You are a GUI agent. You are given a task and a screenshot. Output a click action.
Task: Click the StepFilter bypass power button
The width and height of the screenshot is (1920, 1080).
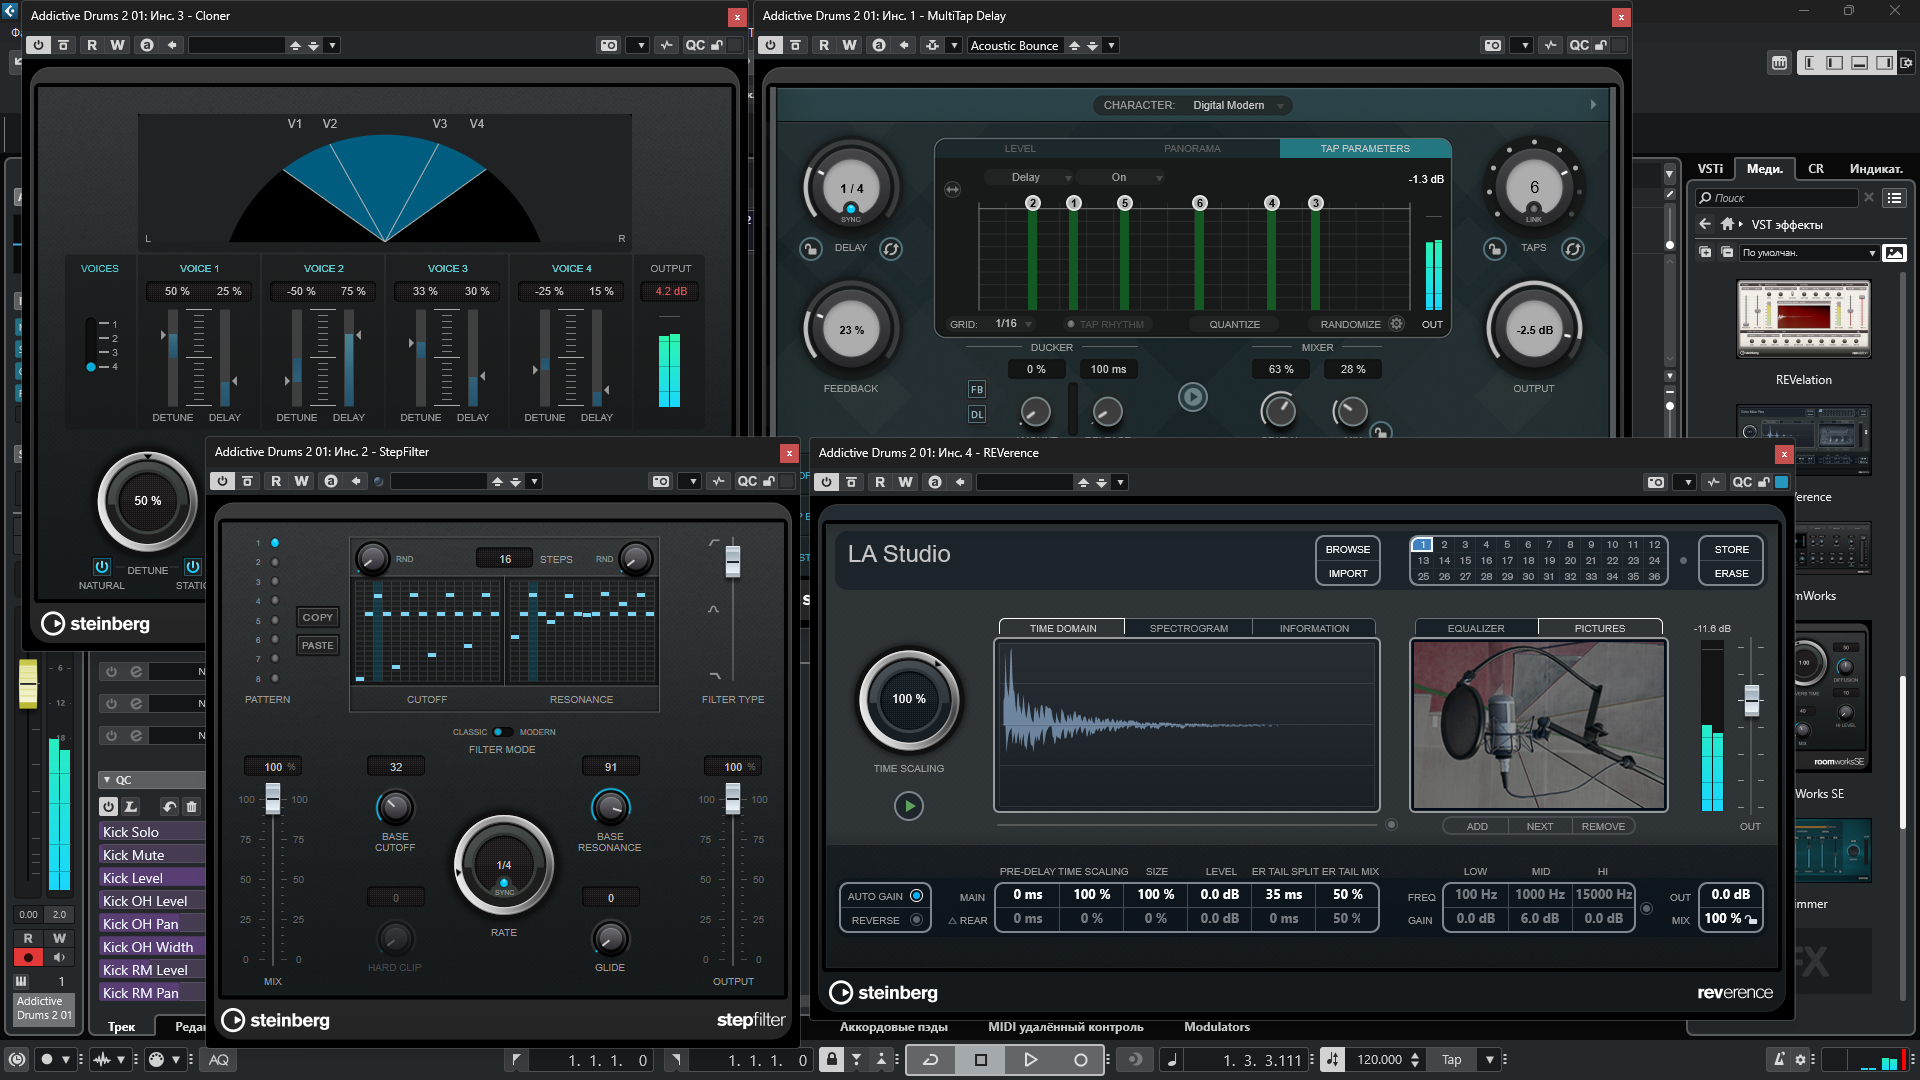(222, 481)
